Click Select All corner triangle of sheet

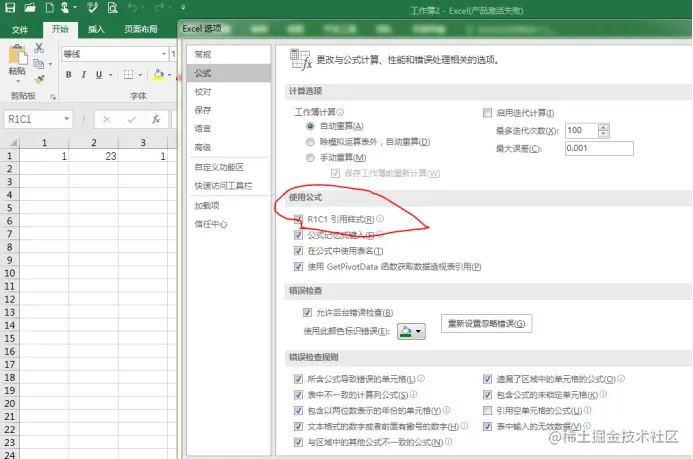pos(13,142)
